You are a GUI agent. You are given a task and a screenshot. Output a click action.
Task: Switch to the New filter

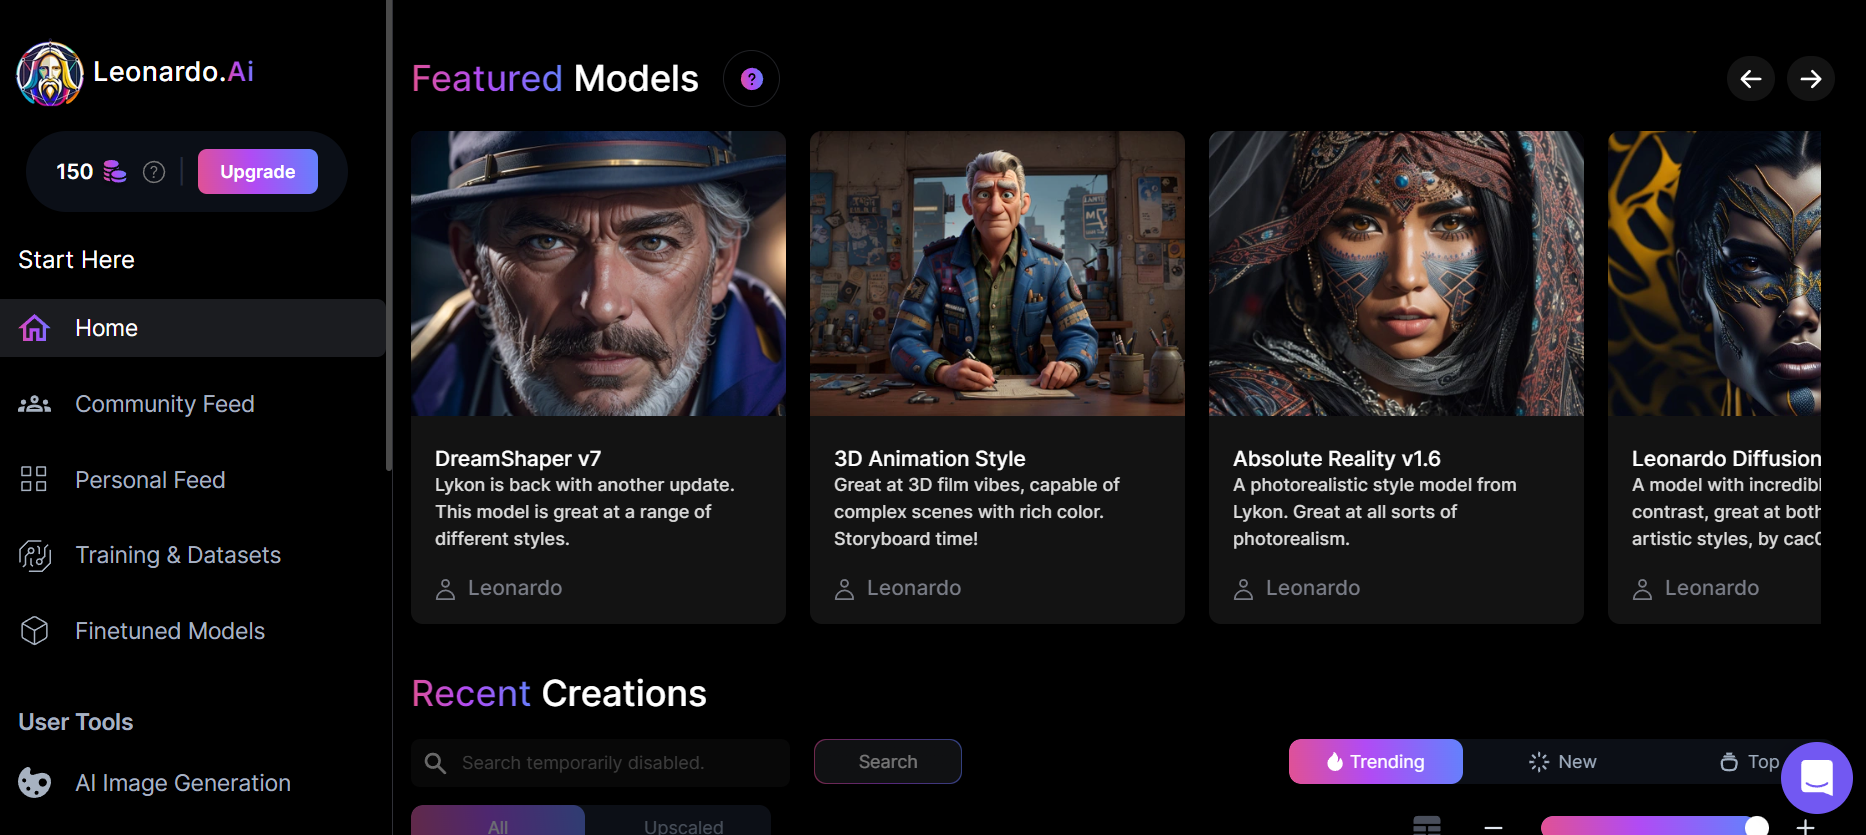(x=1563, y=762)
